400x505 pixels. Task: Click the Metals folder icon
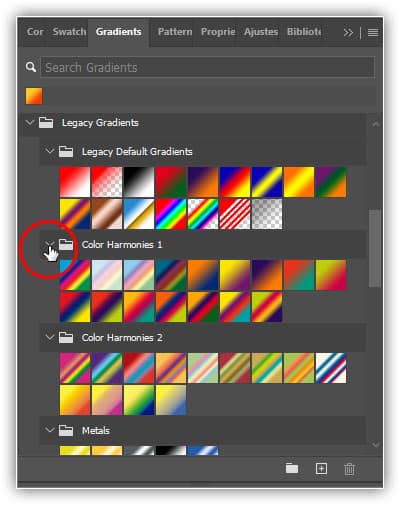(x=66, y=430)
